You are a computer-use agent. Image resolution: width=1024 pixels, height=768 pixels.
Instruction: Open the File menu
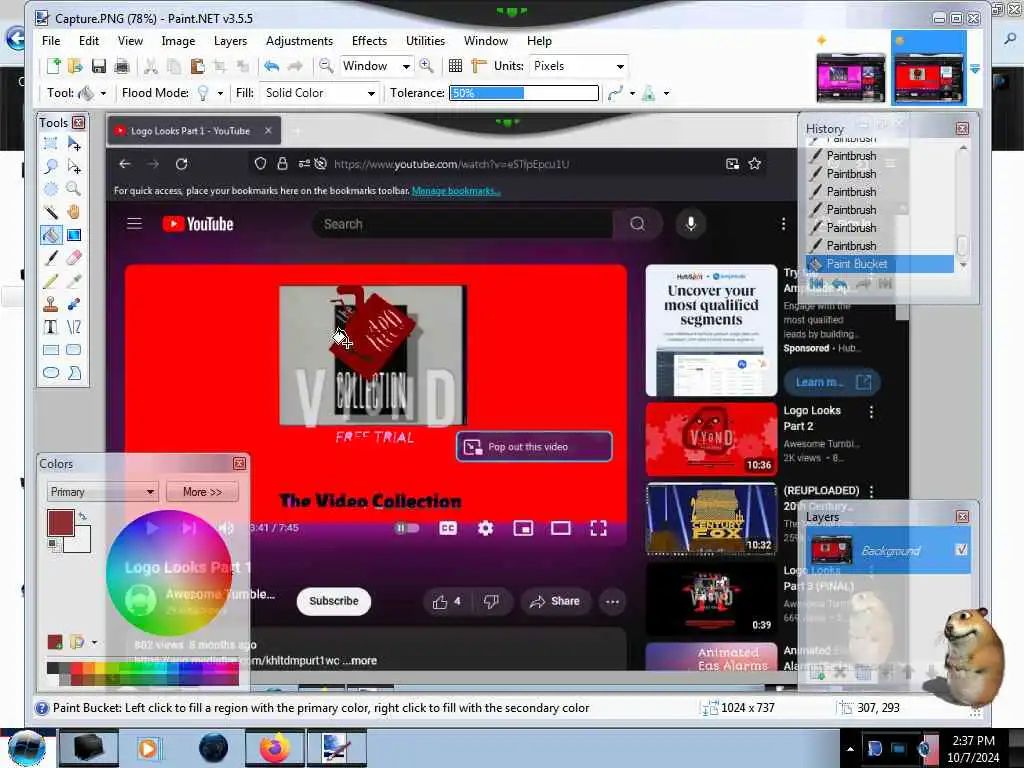(x=51, y=40)
